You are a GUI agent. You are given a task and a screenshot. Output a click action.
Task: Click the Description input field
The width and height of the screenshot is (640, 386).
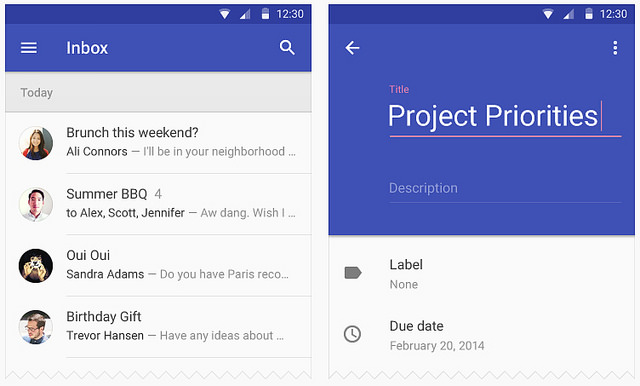point(505,189)
